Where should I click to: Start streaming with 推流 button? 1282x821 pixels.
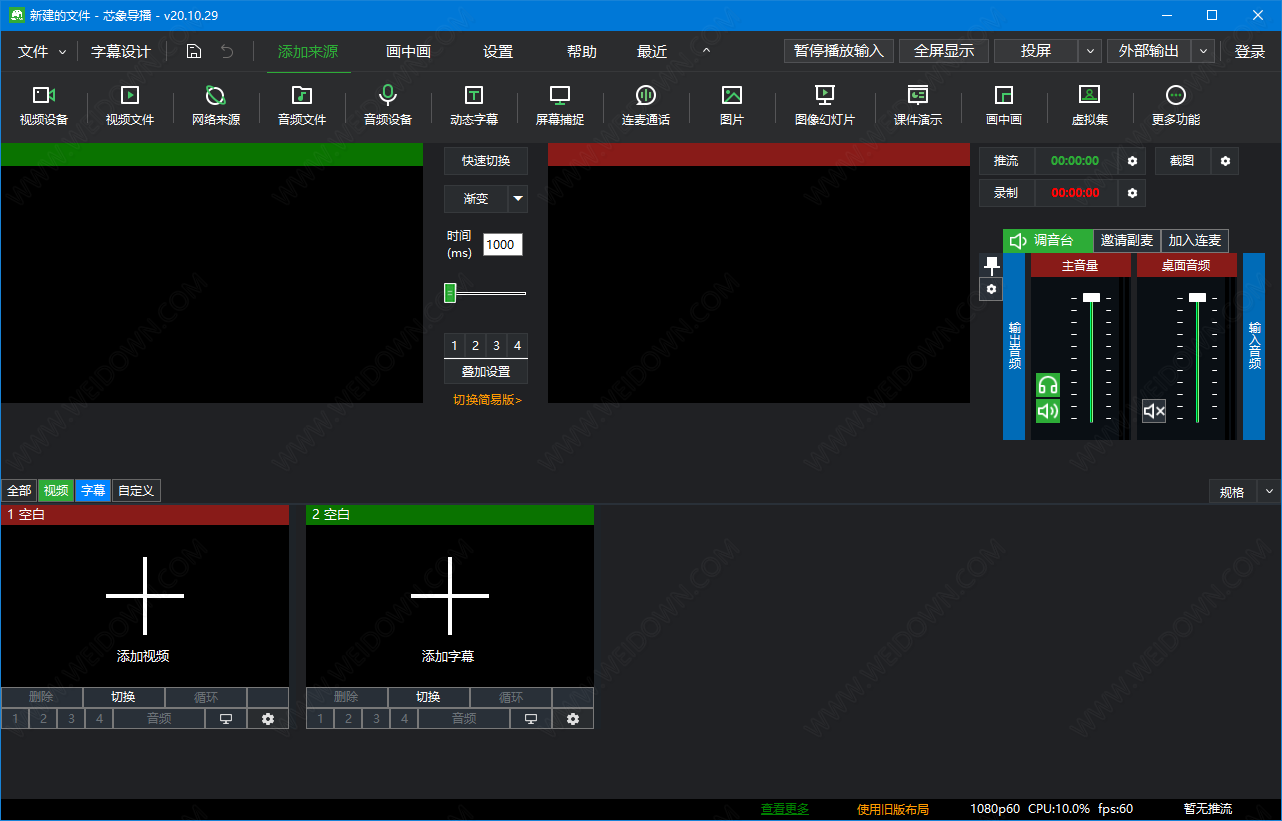[x=1006, y=161]
